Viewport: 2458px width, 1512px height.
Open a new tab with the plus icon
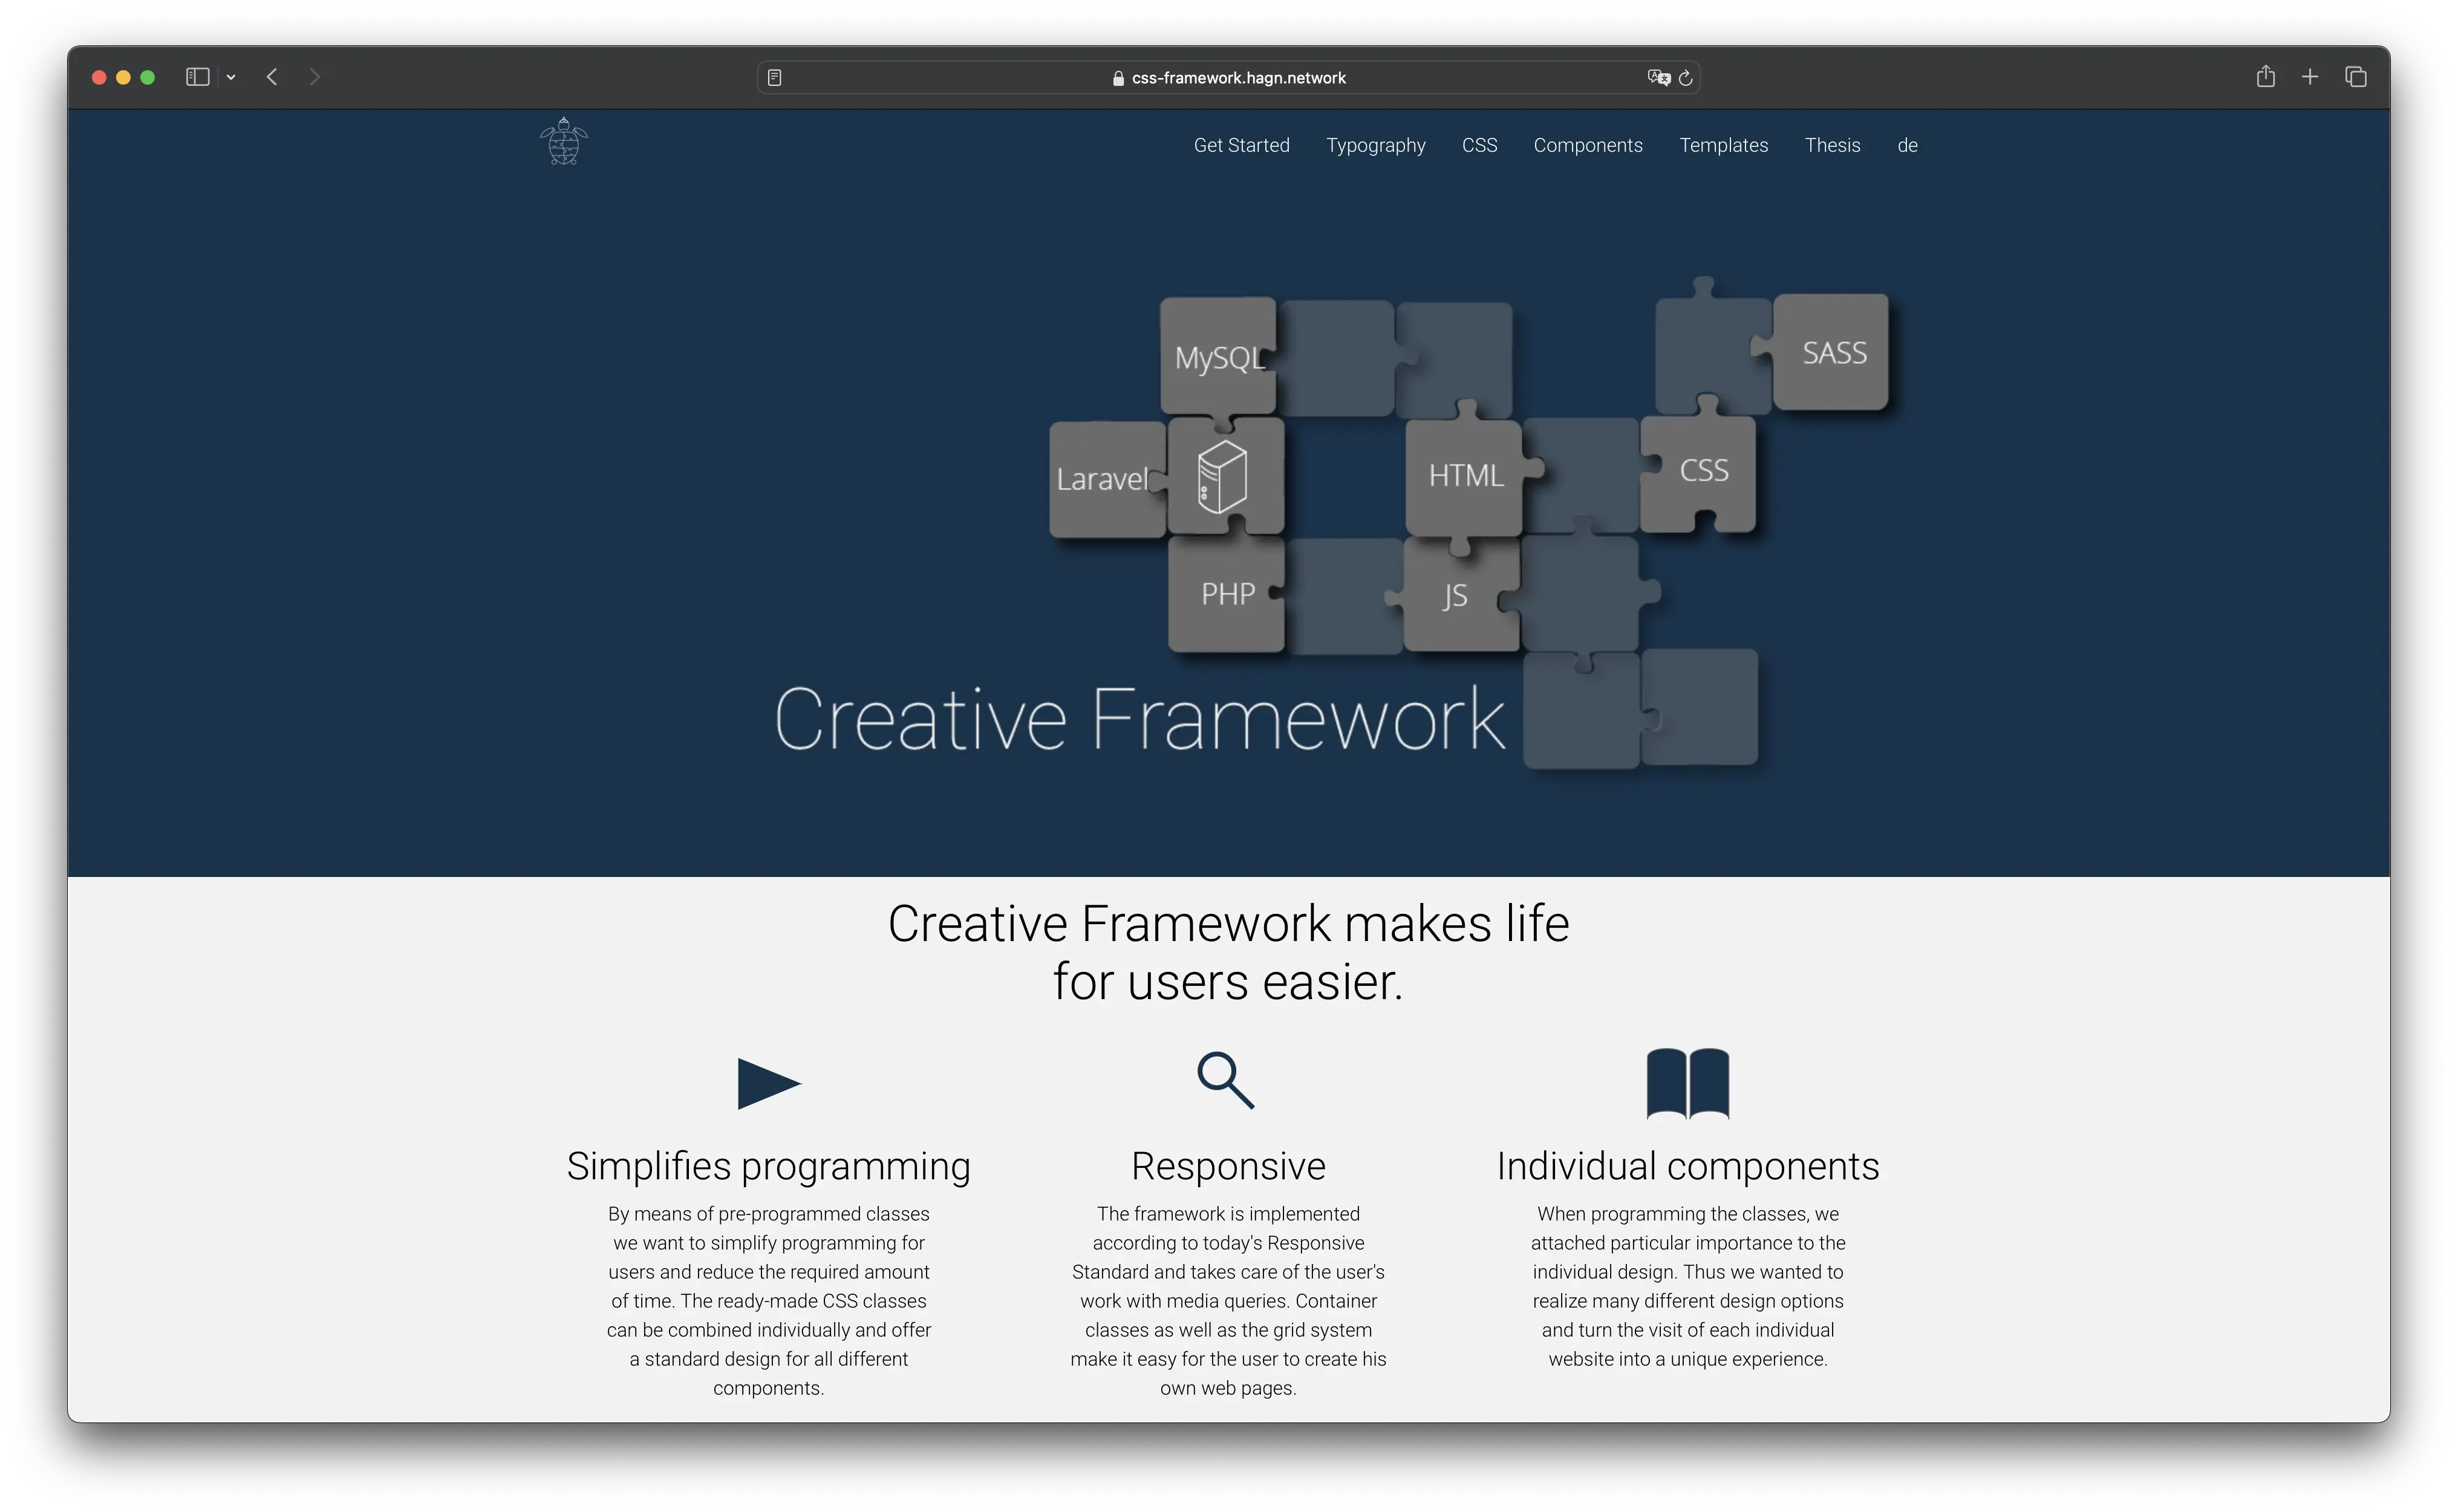[x=2310, y=77]
